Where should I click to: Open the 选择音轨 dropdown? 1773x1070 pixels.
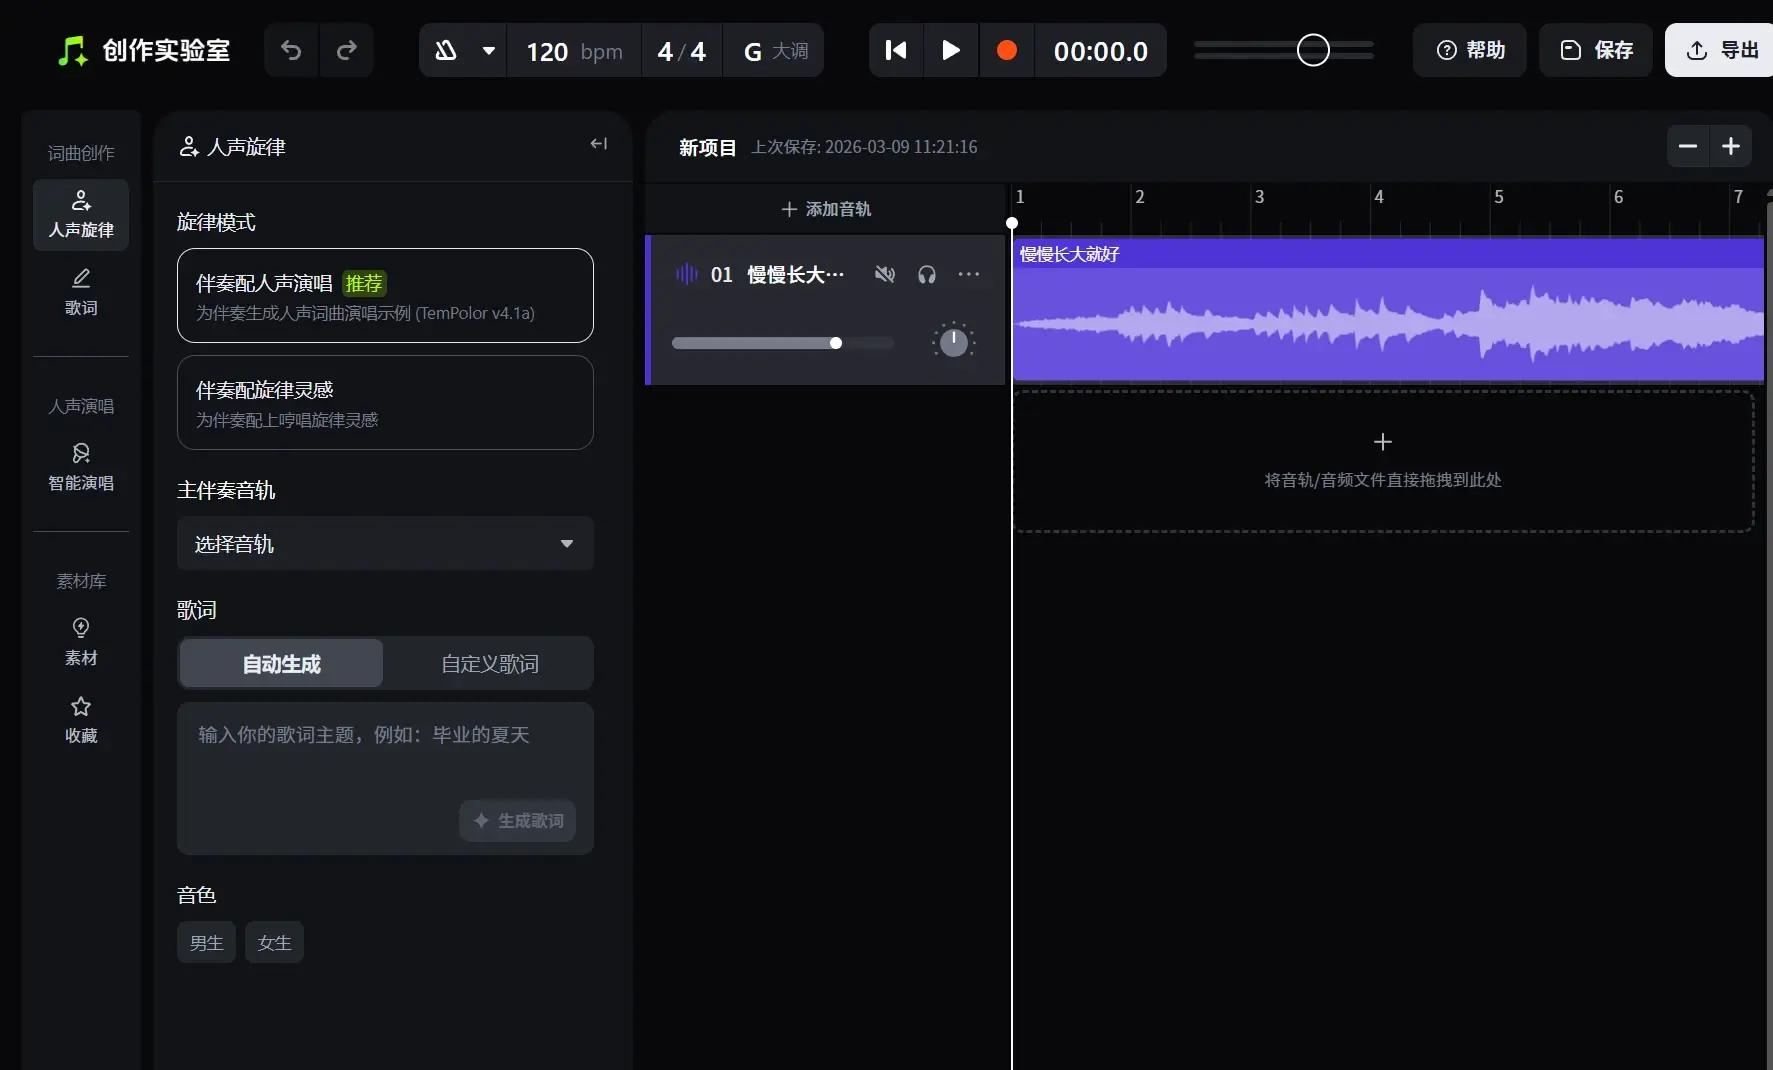click(385, 544)
